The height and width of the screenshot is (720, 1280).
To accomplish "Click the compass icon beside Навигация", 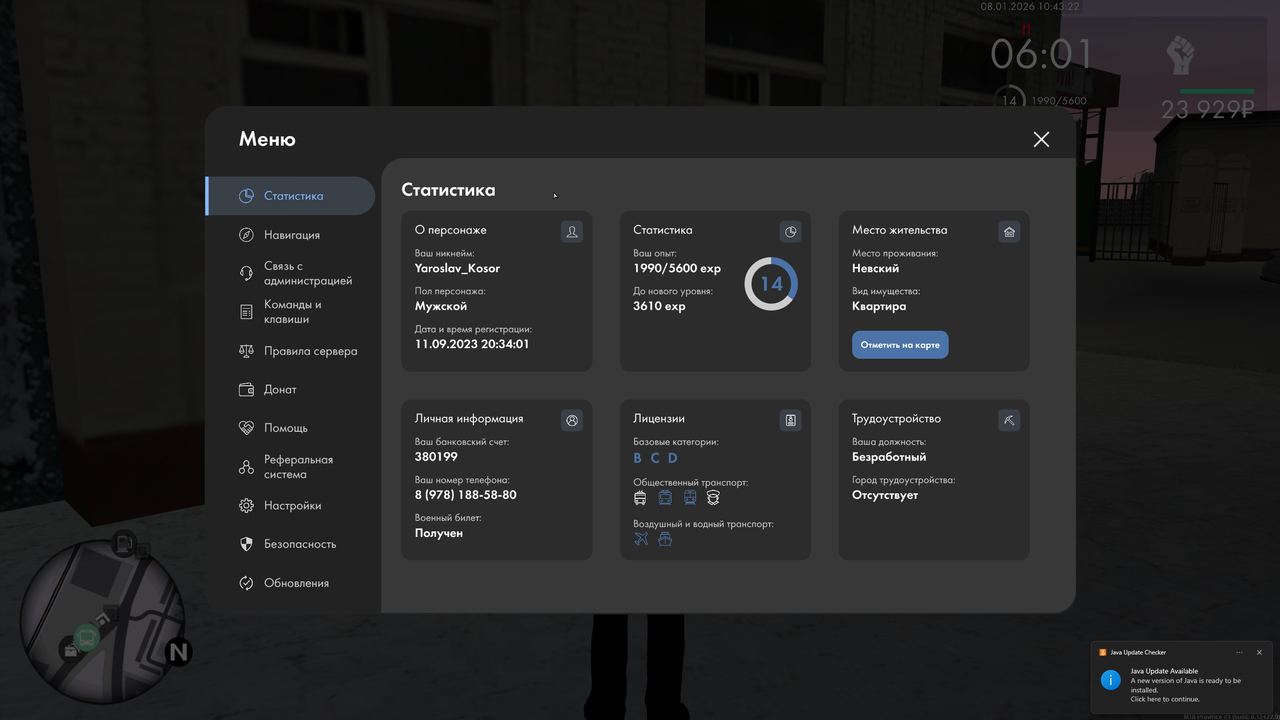I will [x=246, y=235].
